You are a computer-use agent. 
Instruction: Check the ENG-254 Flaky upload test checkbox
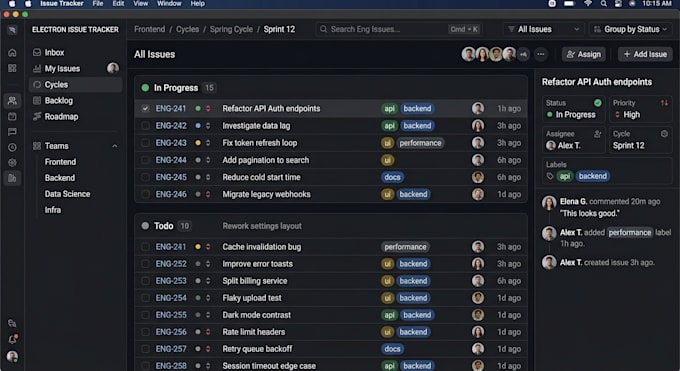[145, 298]
